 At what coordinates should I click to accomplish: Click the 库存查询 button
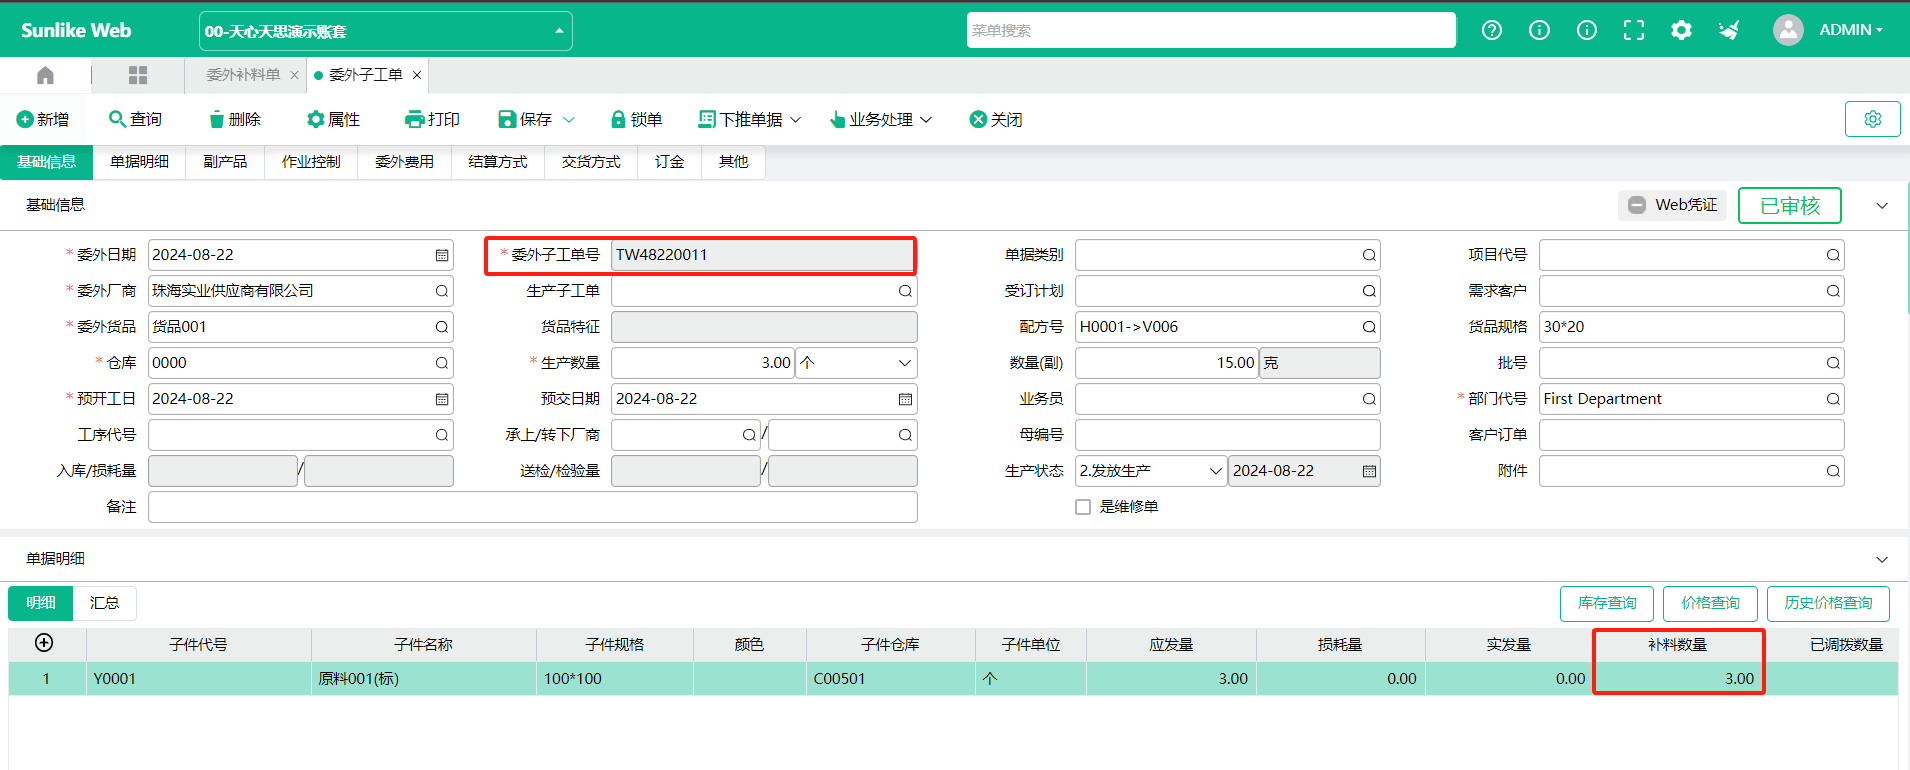(x=1607, y=603)
